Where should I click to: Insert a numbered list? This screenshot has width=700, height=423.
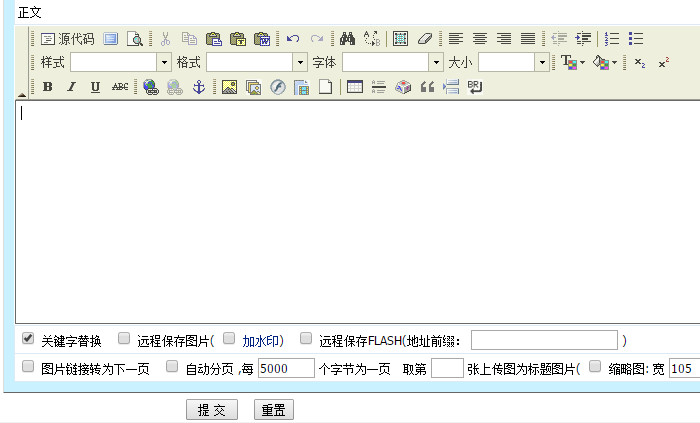pos(612,39)
